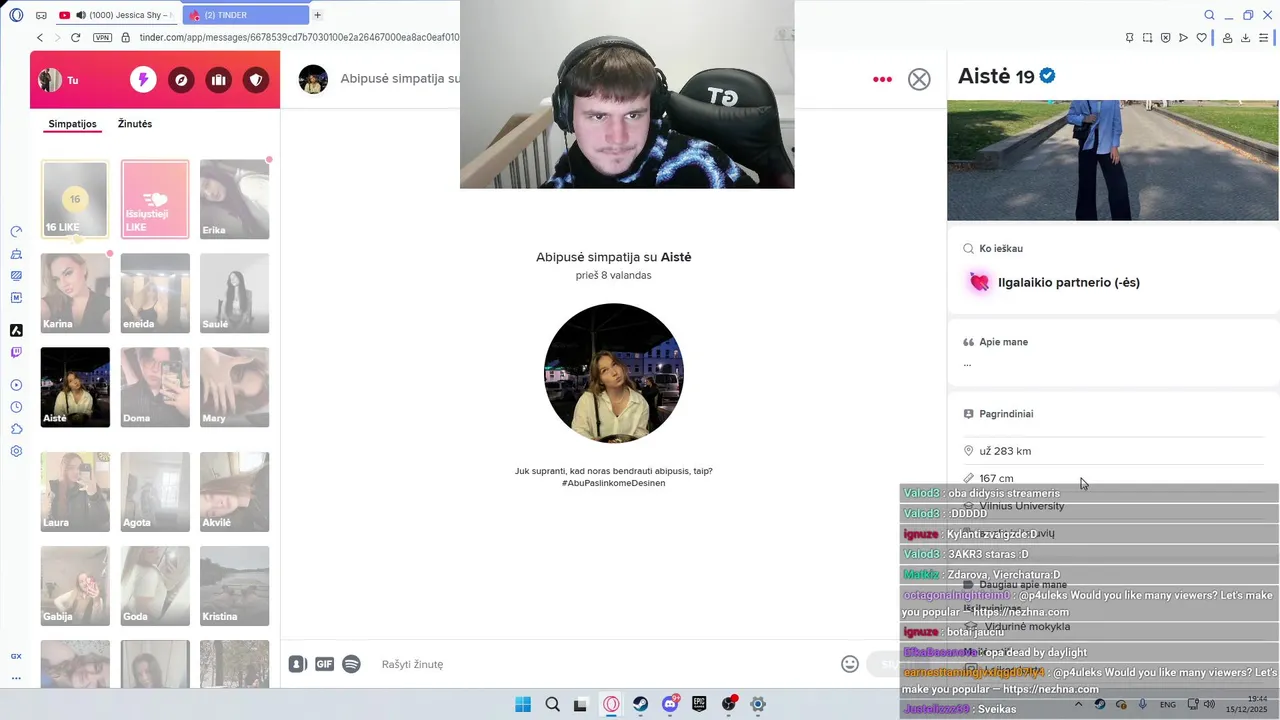The width and height of the screenshot is (1280, 720).
Task: Open the match with Mary
Action: click(234, 387)
